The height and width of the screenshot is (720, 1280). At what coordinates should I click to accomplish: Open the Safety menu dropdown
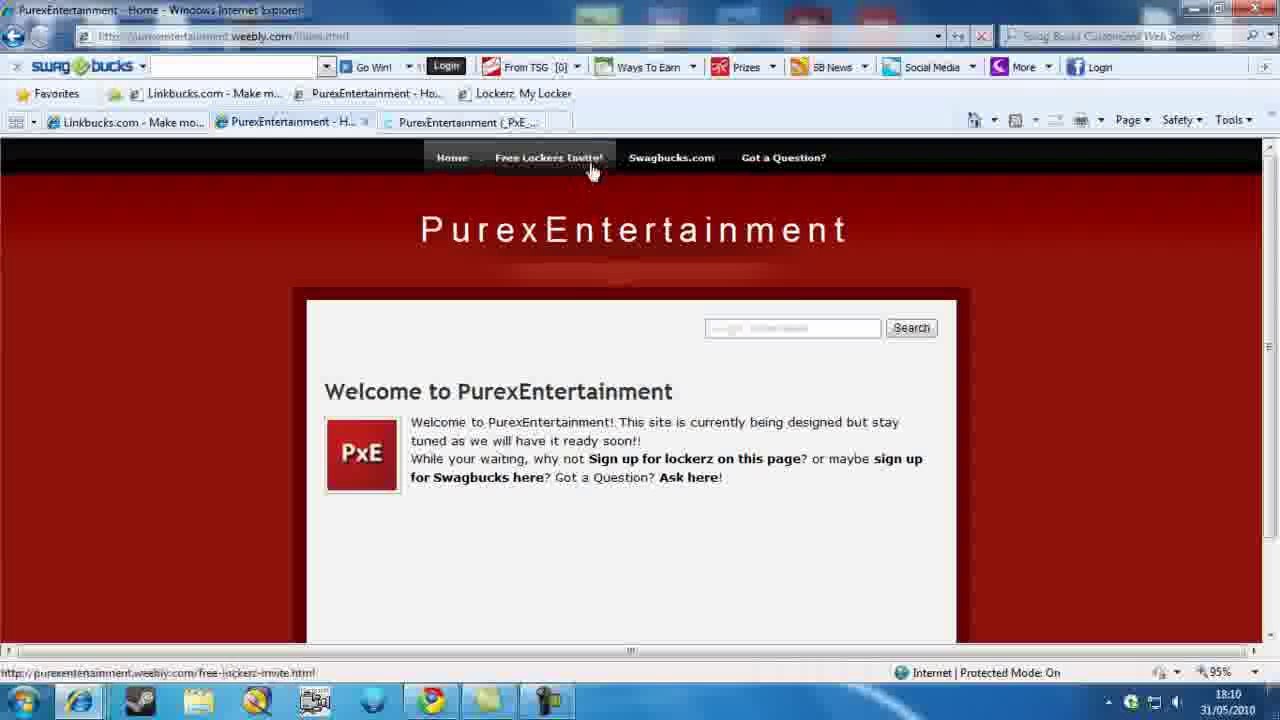[x=1182, y=120]
